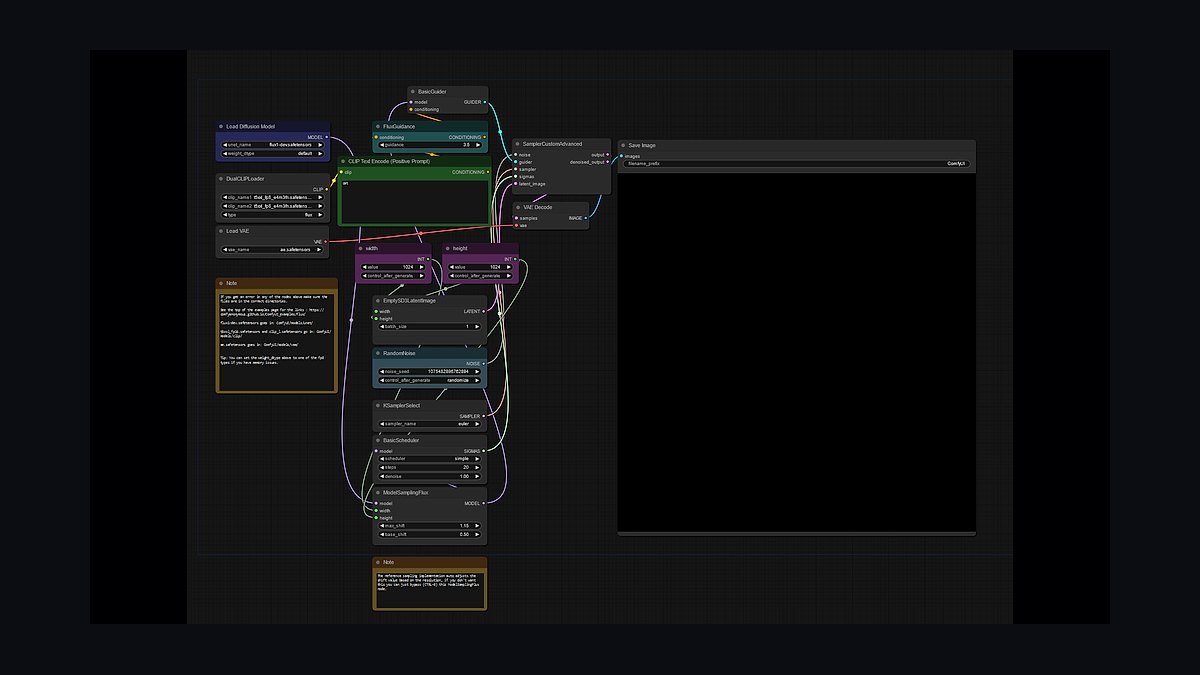Collapse the RandomNoise node via its dot
The height and width of the screenshot is (675, 1200).
(378, 353)
